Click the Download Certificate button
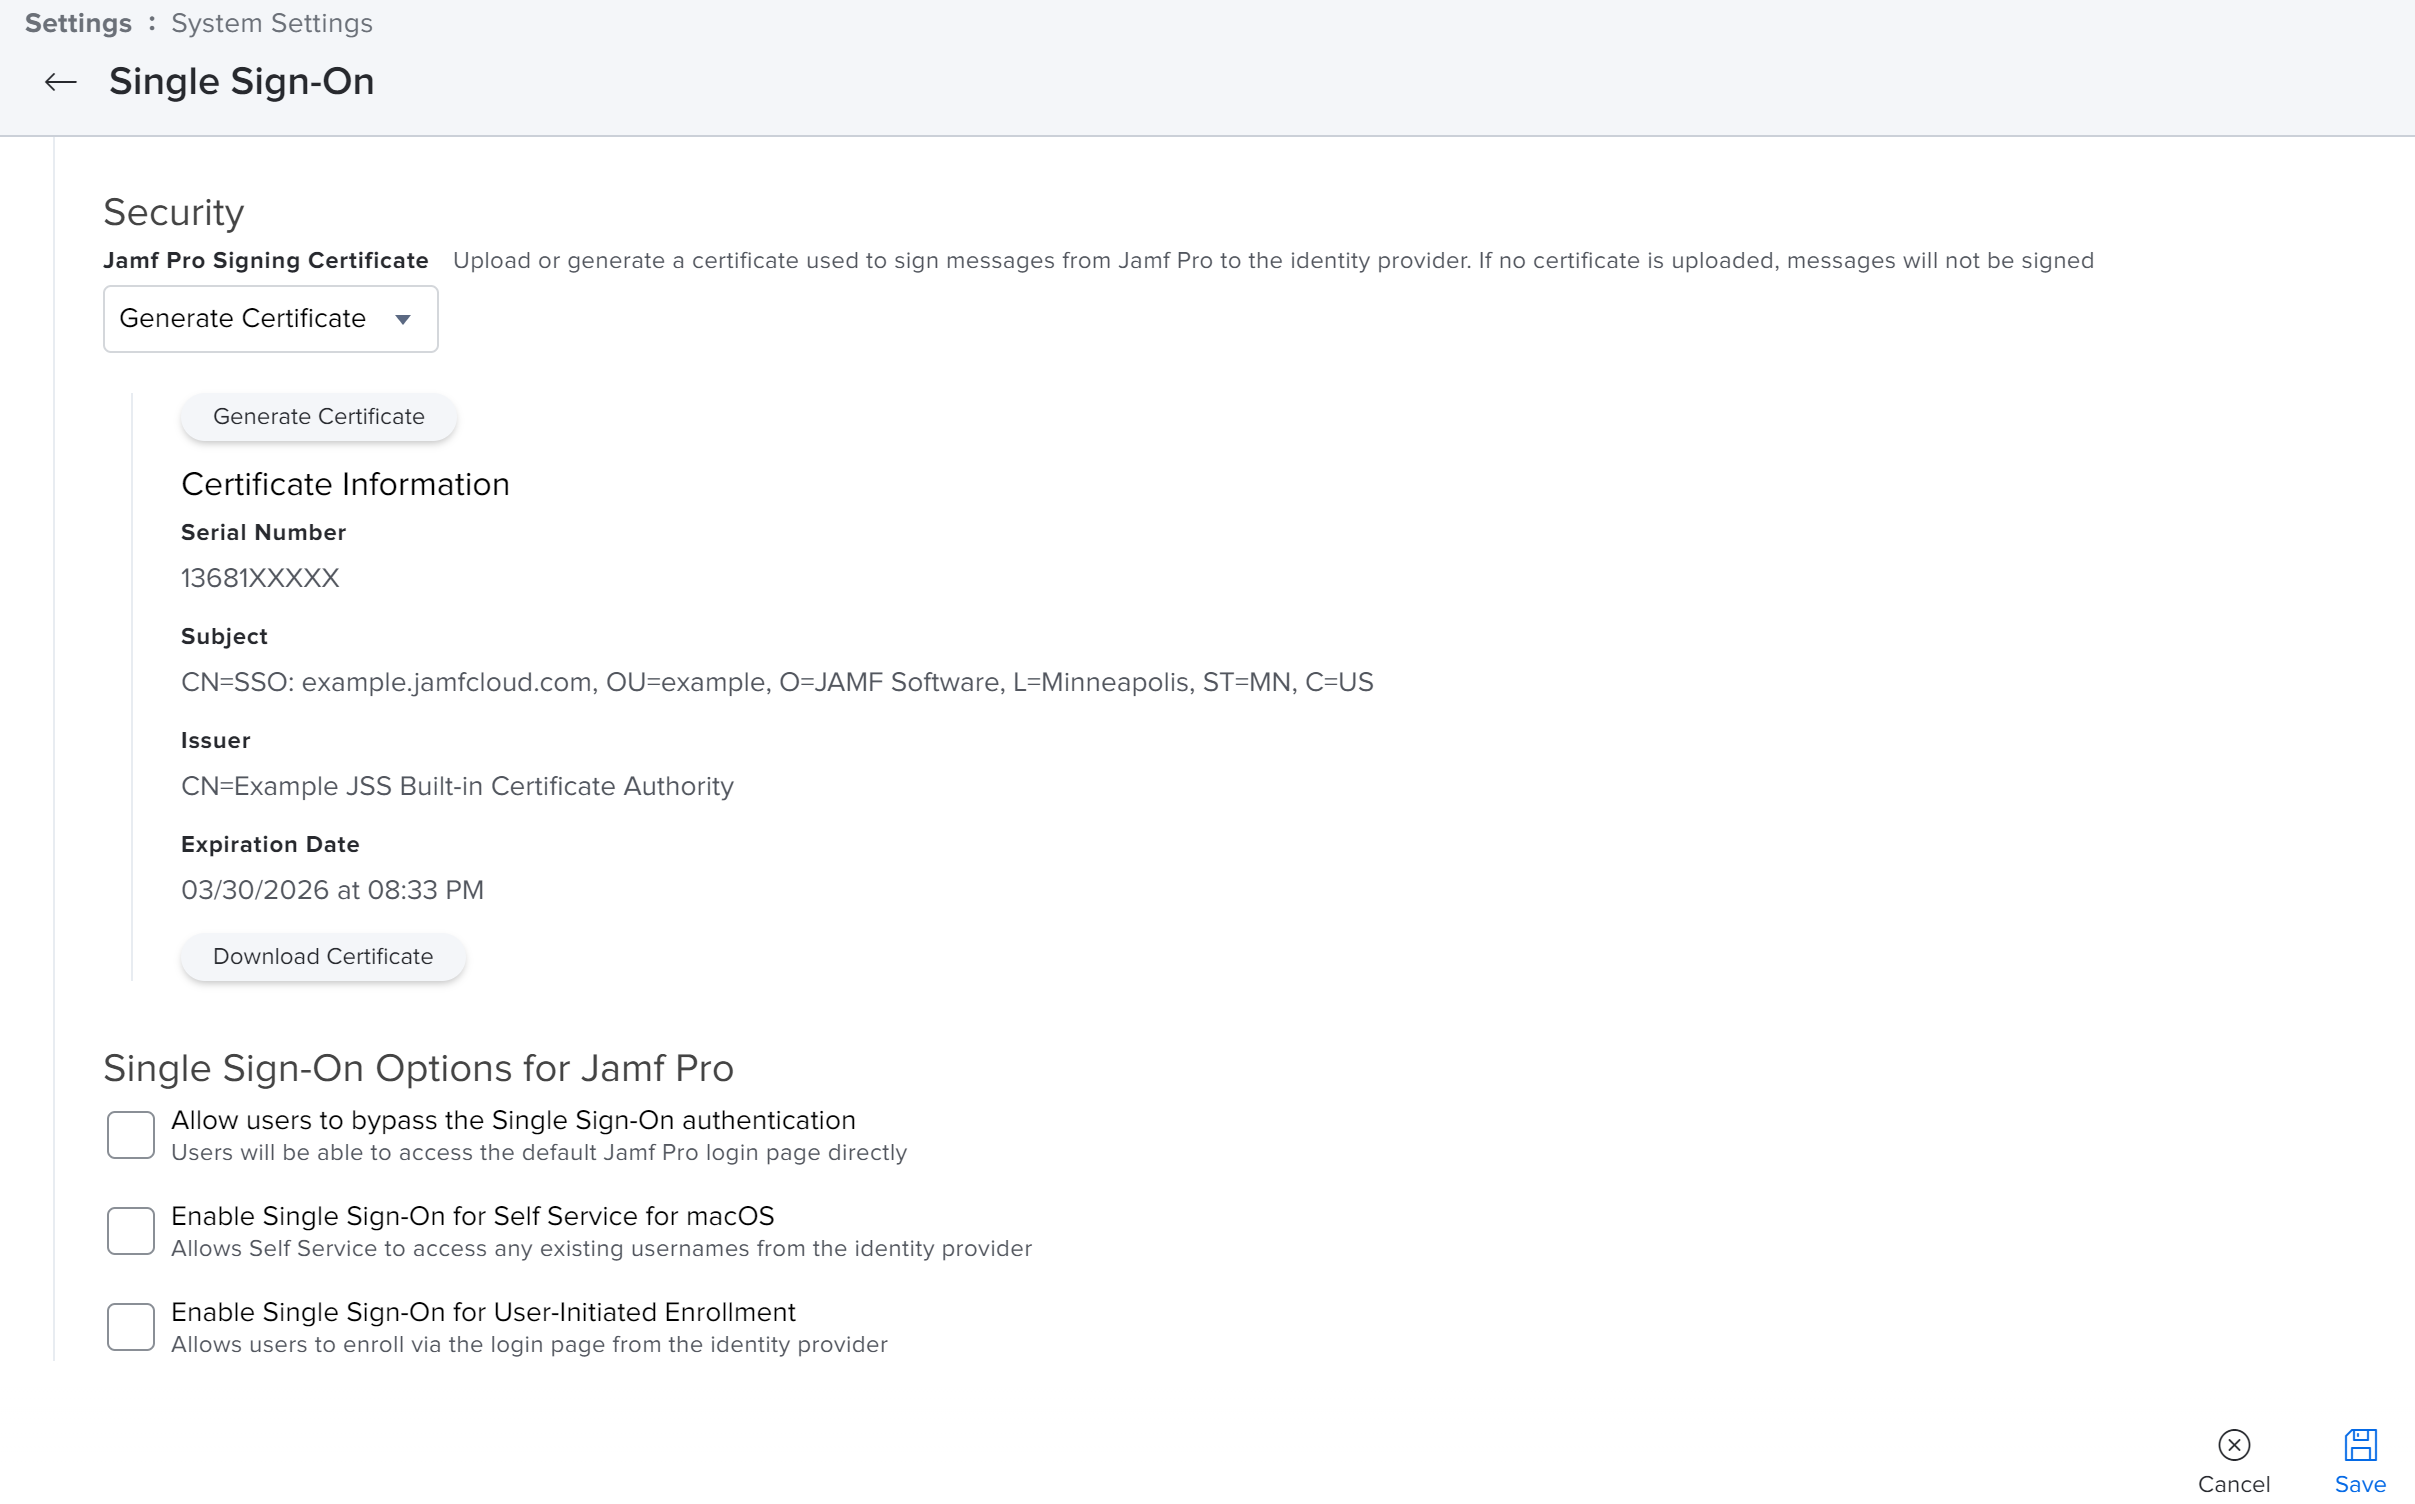Screen dimensions: 2415x1504 (x=323, y=956)
